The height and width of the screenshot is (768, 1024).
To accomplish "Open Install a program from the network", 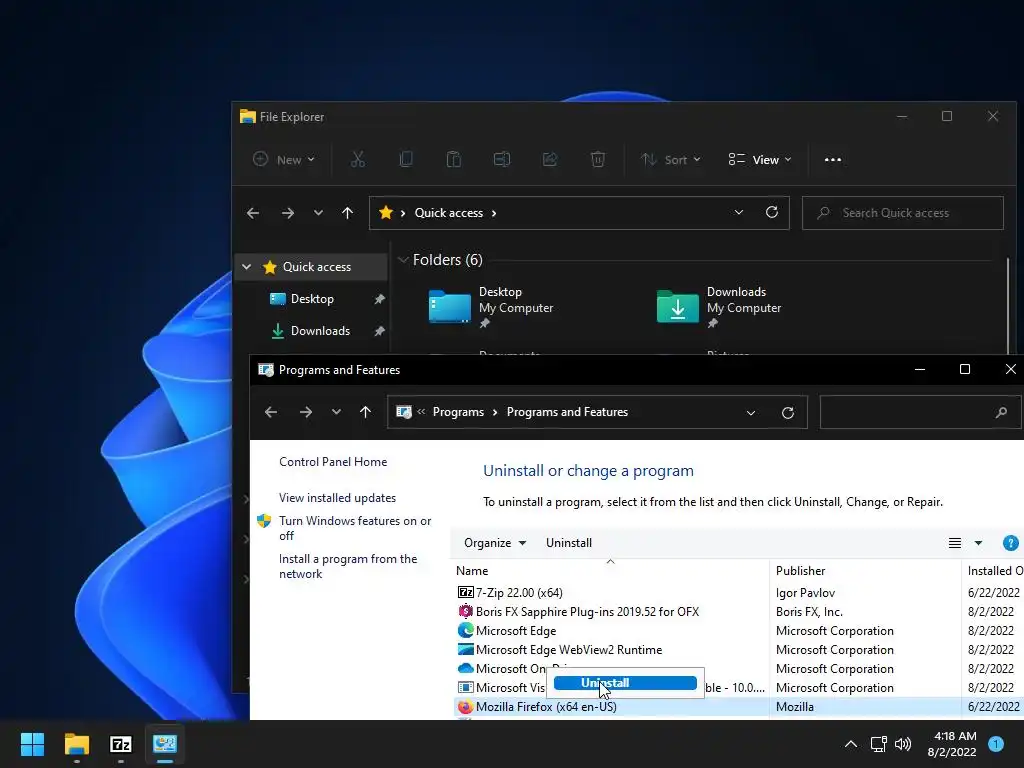I will coord(347,566).
